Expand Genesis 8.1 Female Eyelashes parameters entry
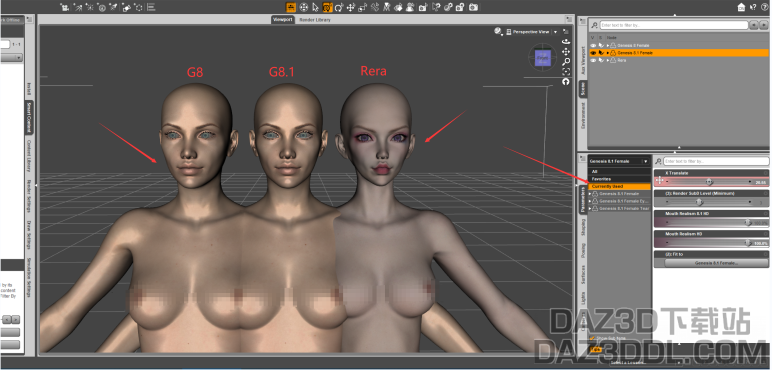 590,201
